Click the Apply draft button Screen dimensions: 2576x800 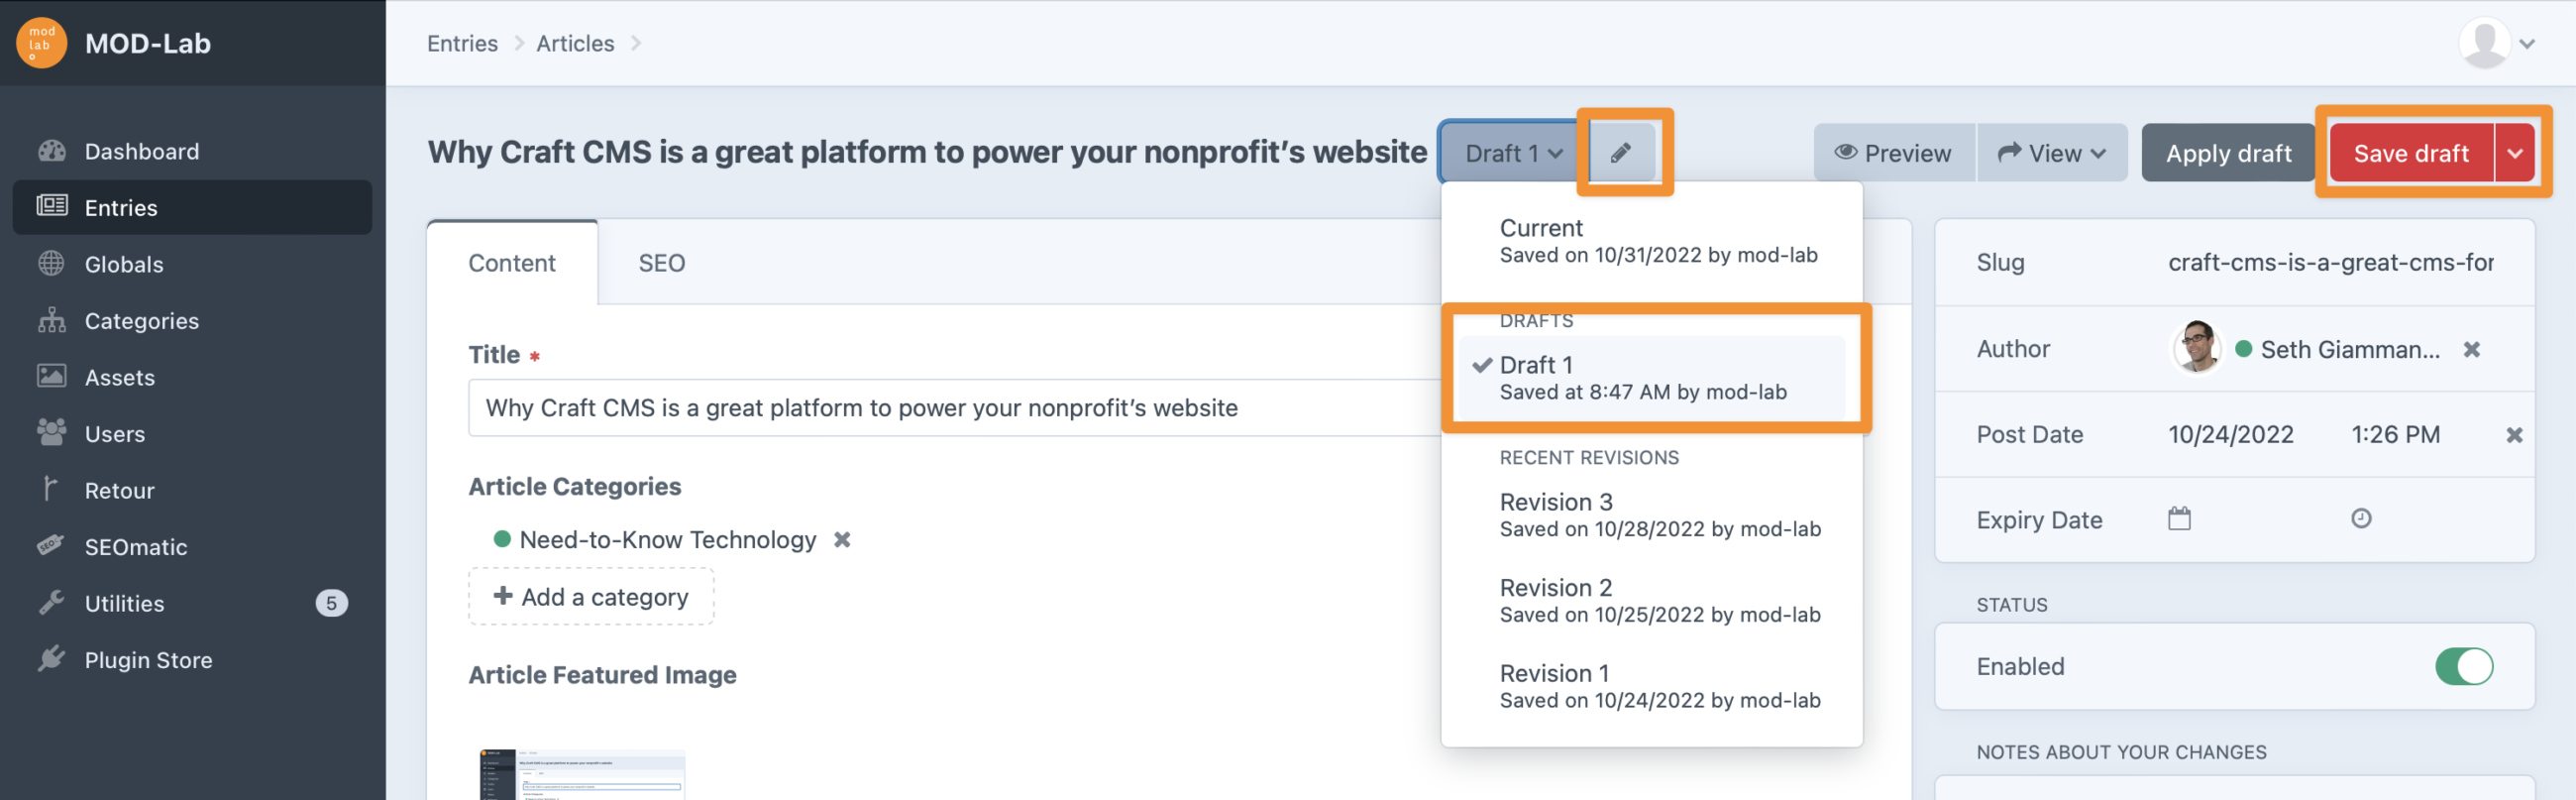(2228, 153)
